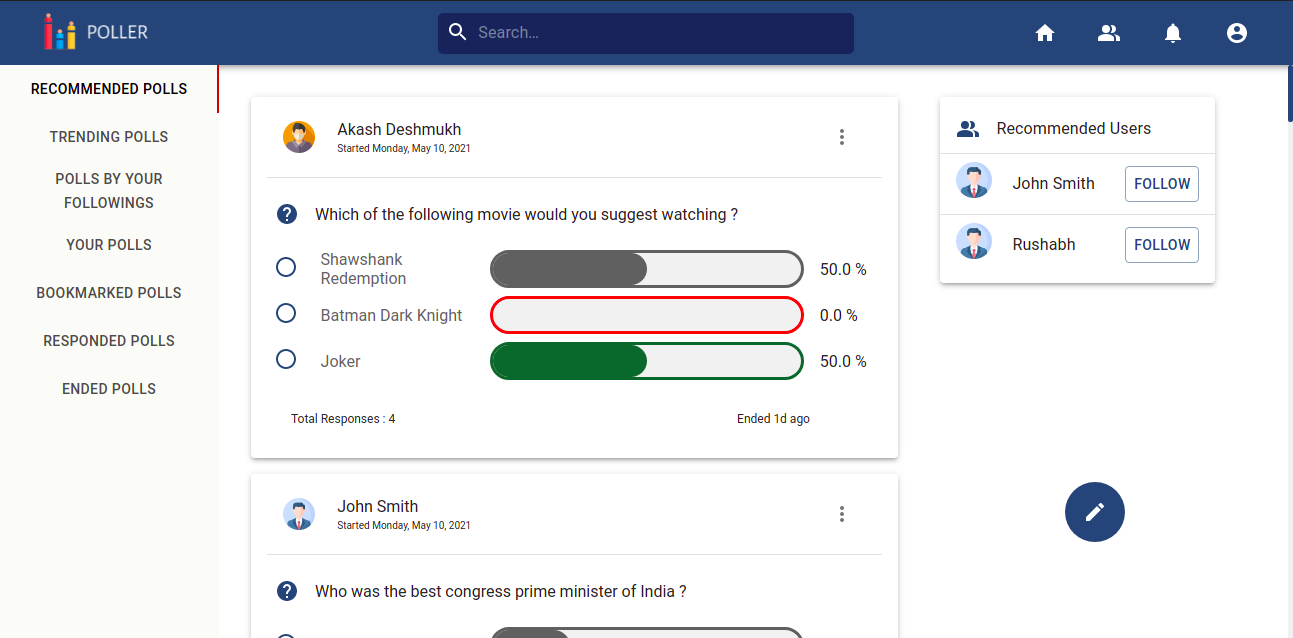
Task: Click 'Ended 1d ago' text
Action: click(773, 419)
